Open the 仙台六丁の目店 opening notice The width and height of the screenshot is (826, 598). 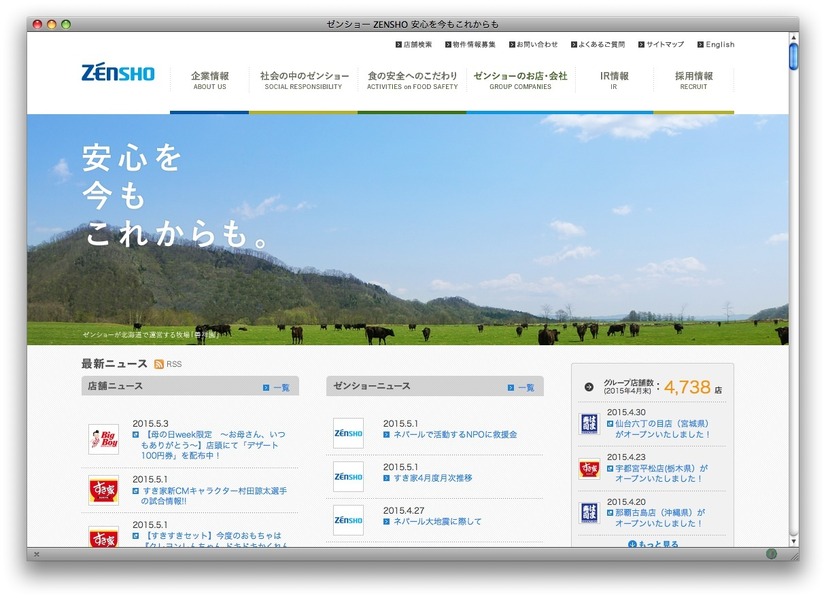pos(658,429)
